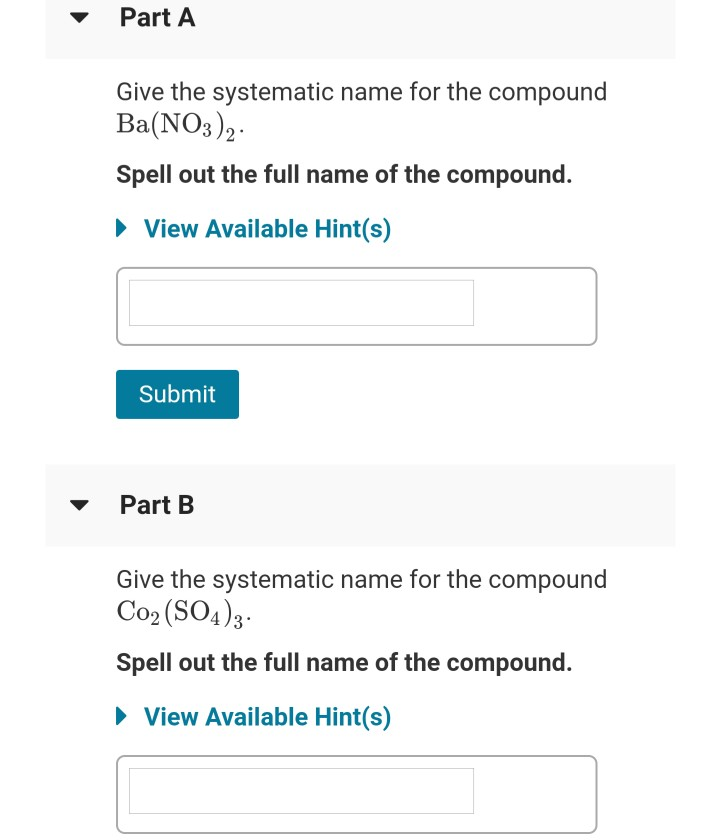Select the Part B heading
The height and width of the screenshot is (840, 720).
coord(156,505)
